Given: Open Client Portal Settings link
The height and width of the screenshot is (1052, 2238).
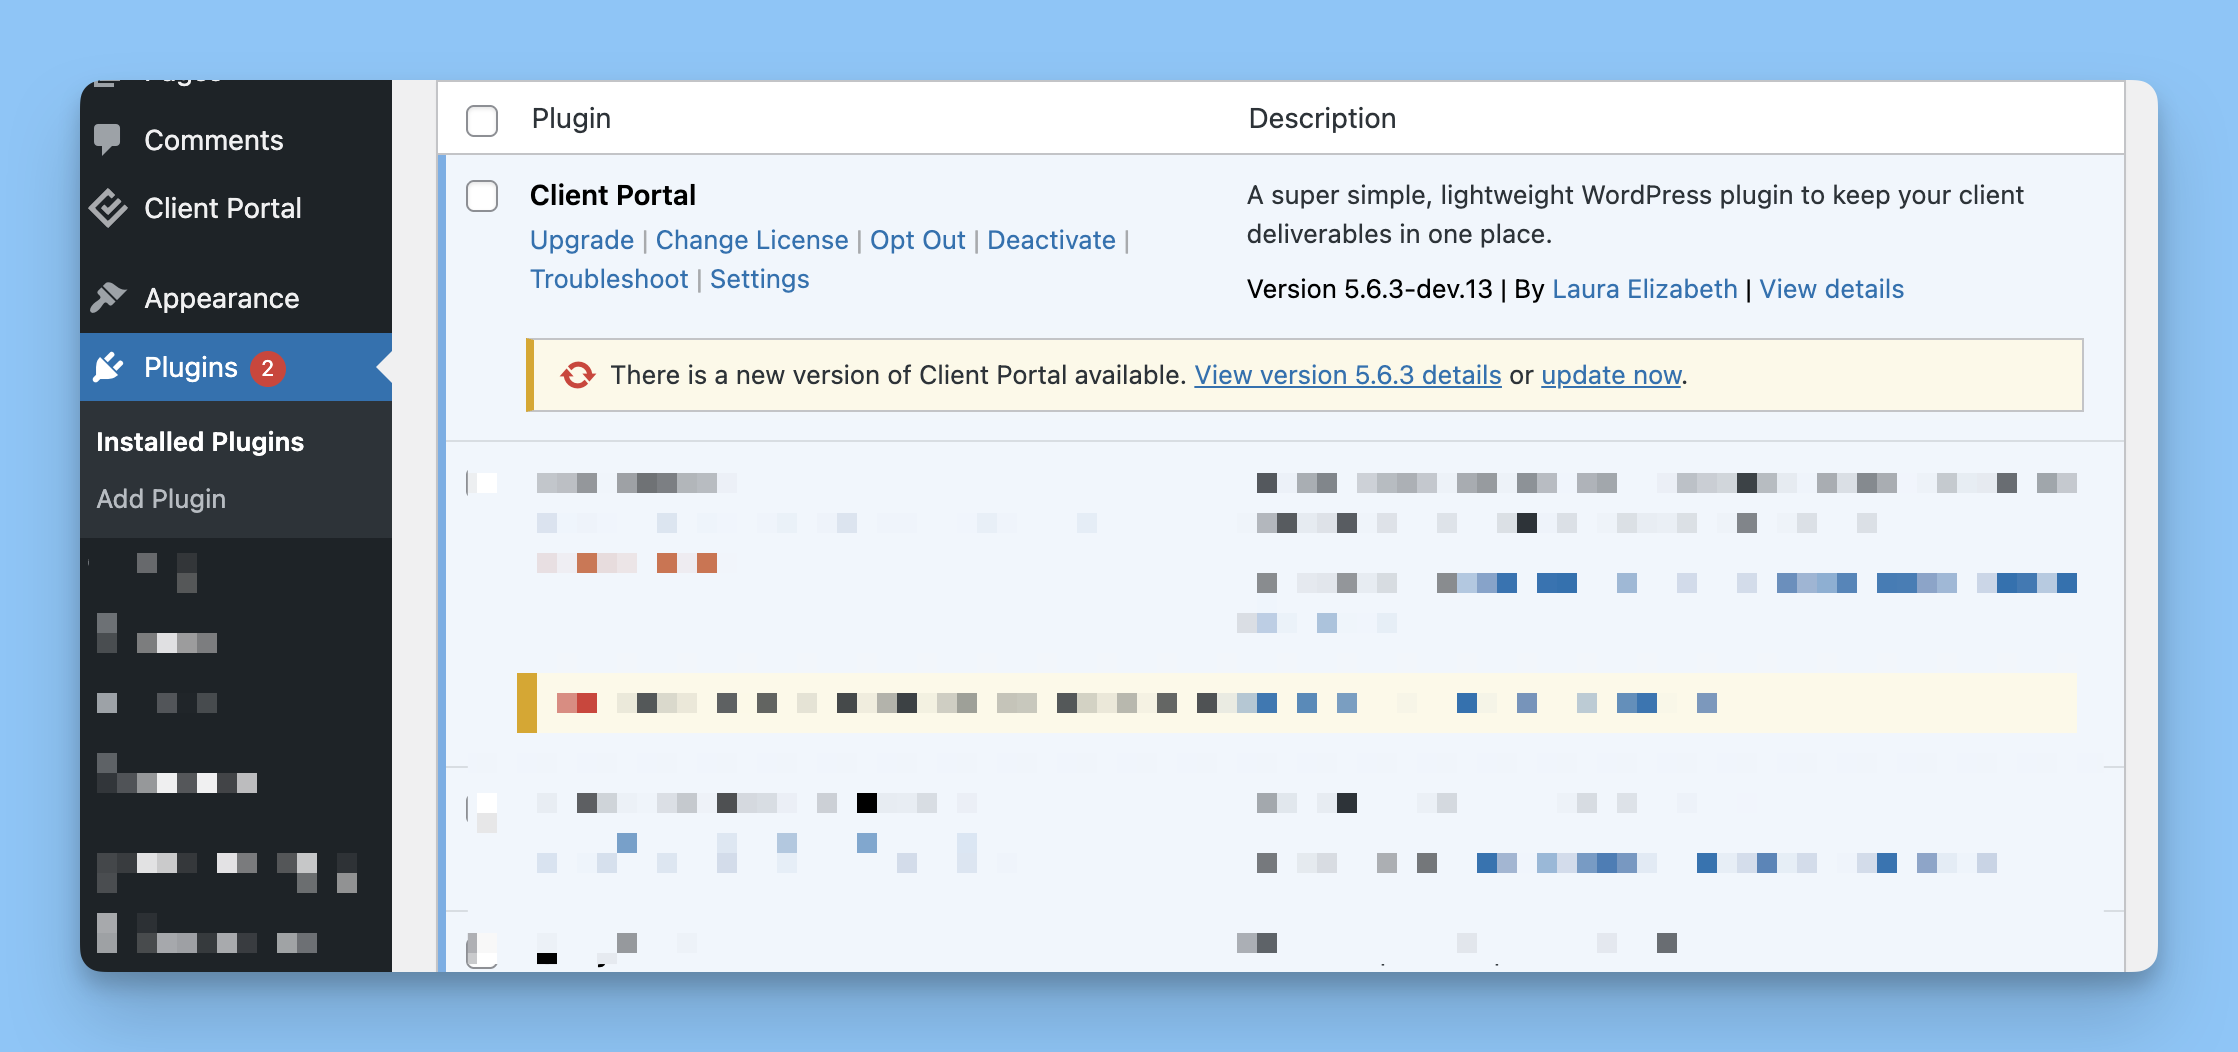Looking at the screenshot, I should pos(760,279).
